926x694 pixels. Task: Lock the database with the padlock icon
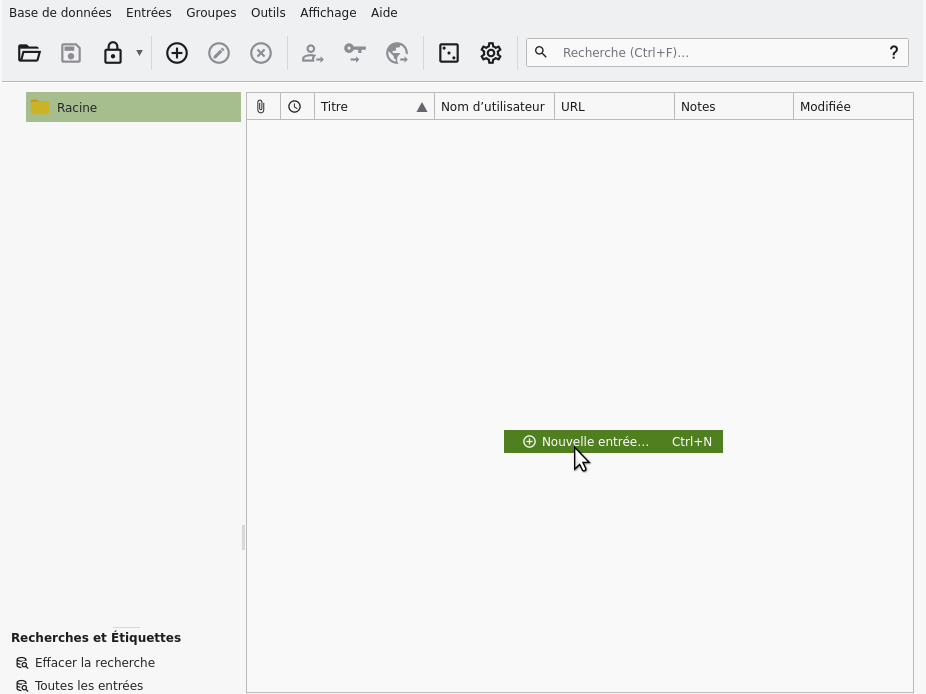coord(113,53)
